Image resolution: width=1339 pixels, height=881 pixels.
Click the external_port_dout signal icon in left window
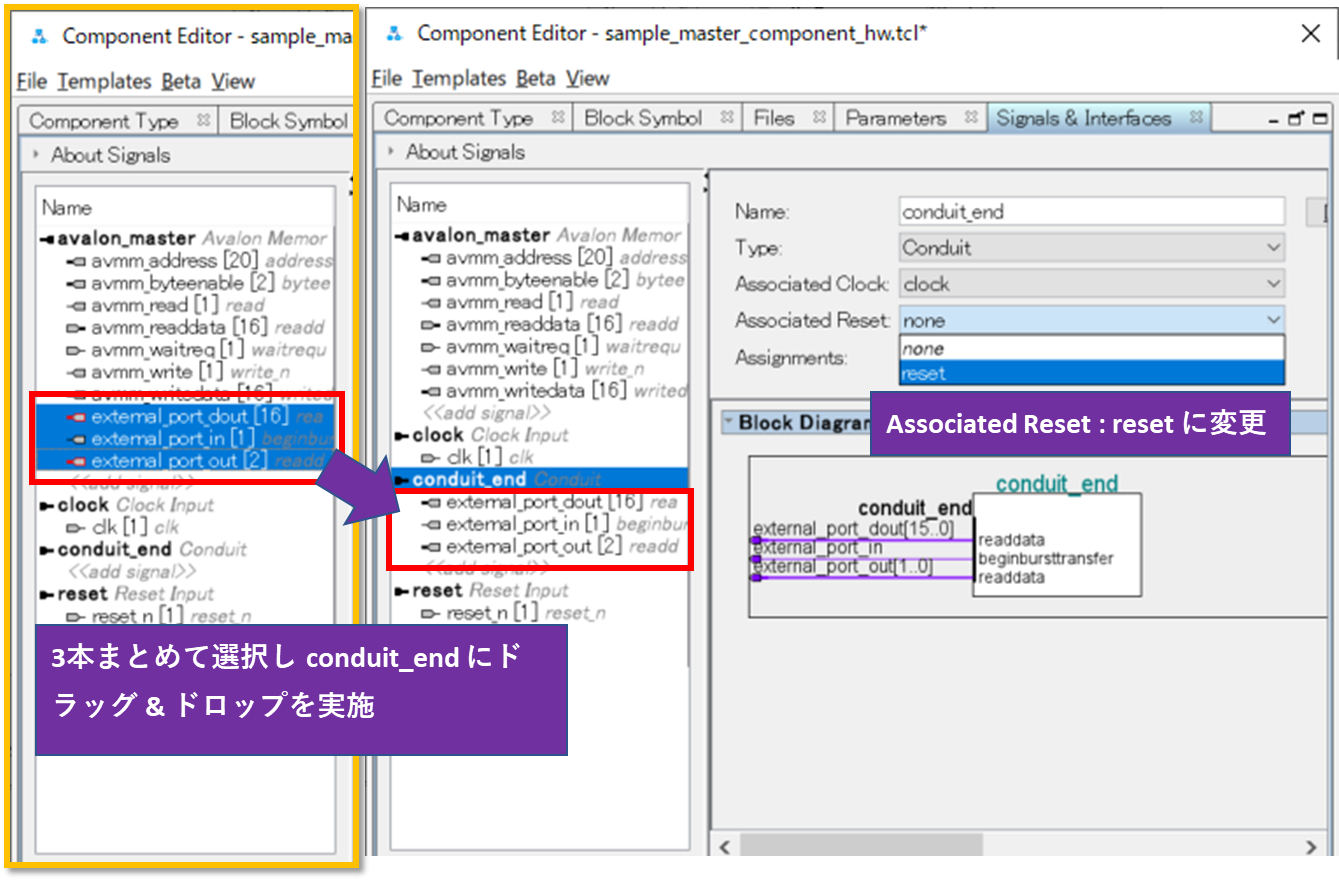(74, 417)
